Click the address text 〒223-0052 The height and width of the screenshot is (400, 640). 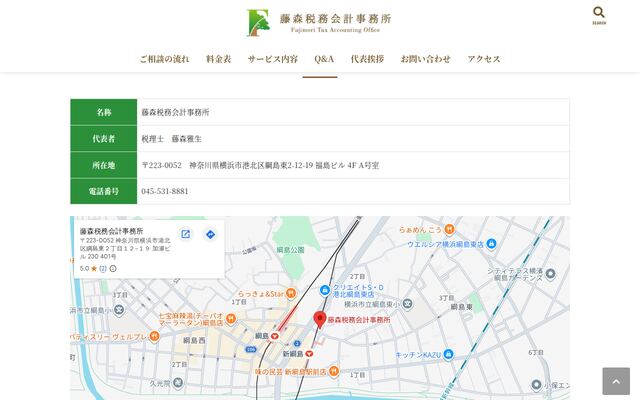coord(161,165)
